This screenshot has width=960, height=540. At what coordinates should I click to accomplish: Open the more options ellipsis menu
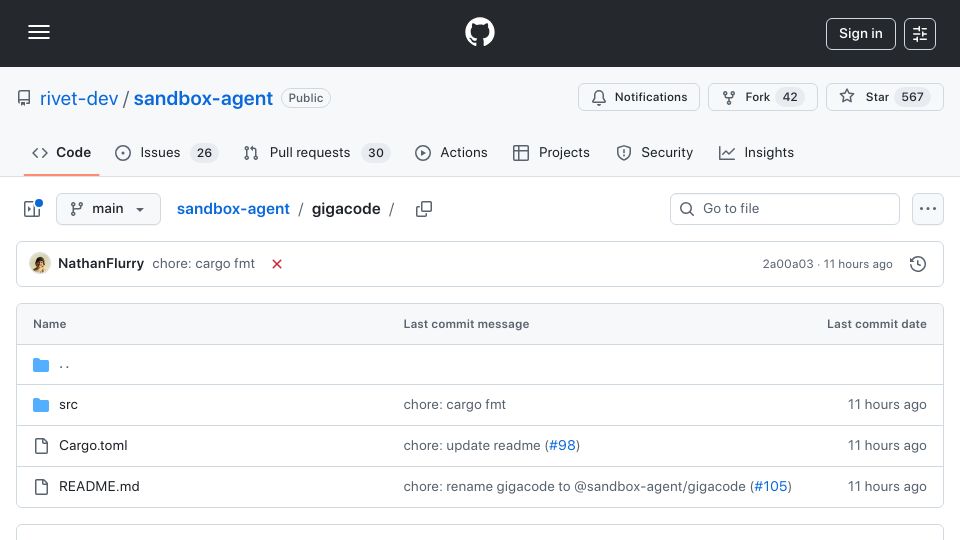[928, 209]
